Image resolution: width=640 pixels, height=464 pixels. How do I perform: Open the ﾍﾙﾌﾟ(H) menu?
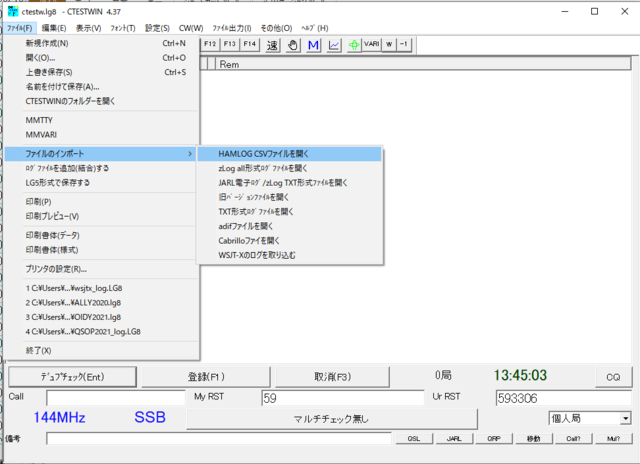tap(315, 28)
